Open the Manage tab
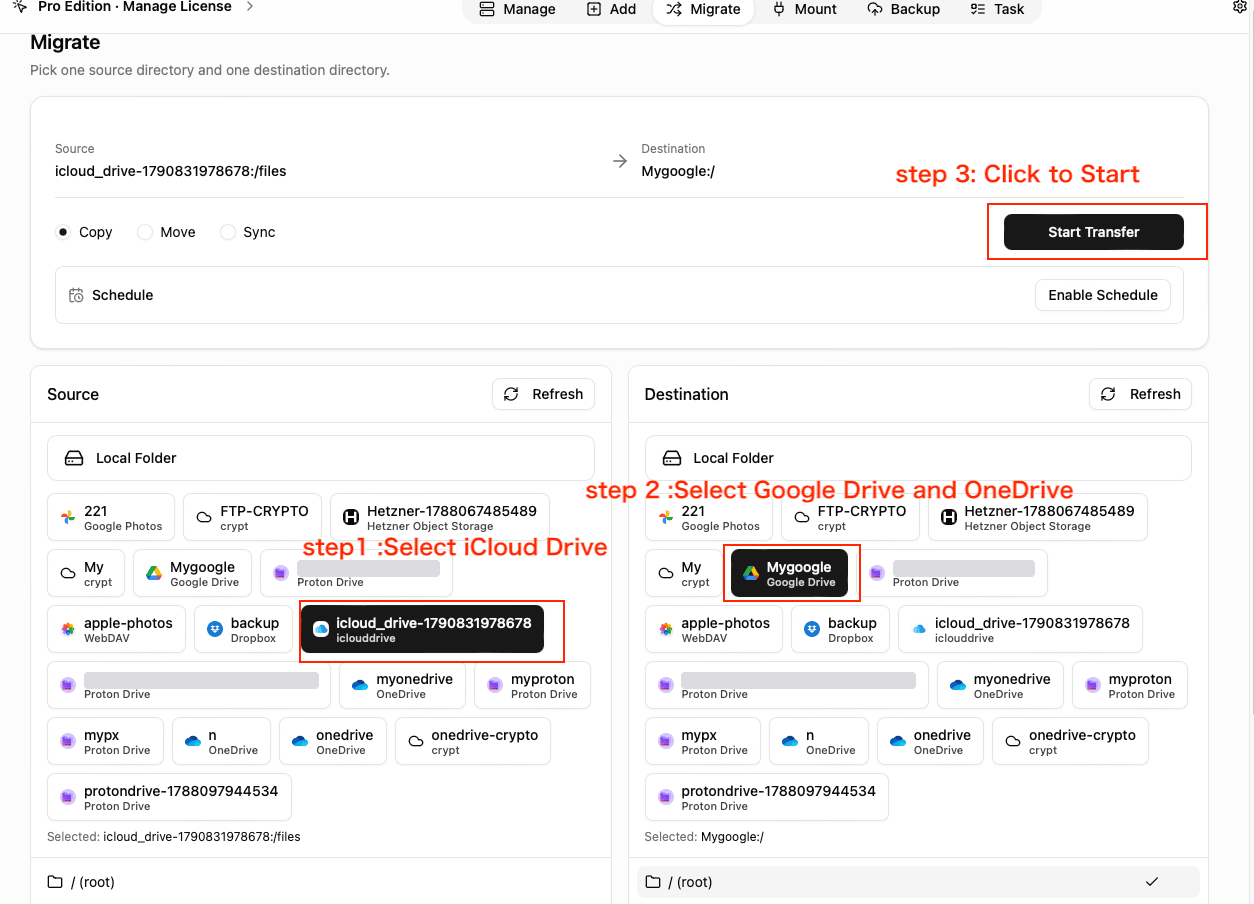Viewport: 1254px width, 904px height. point(517,9)
